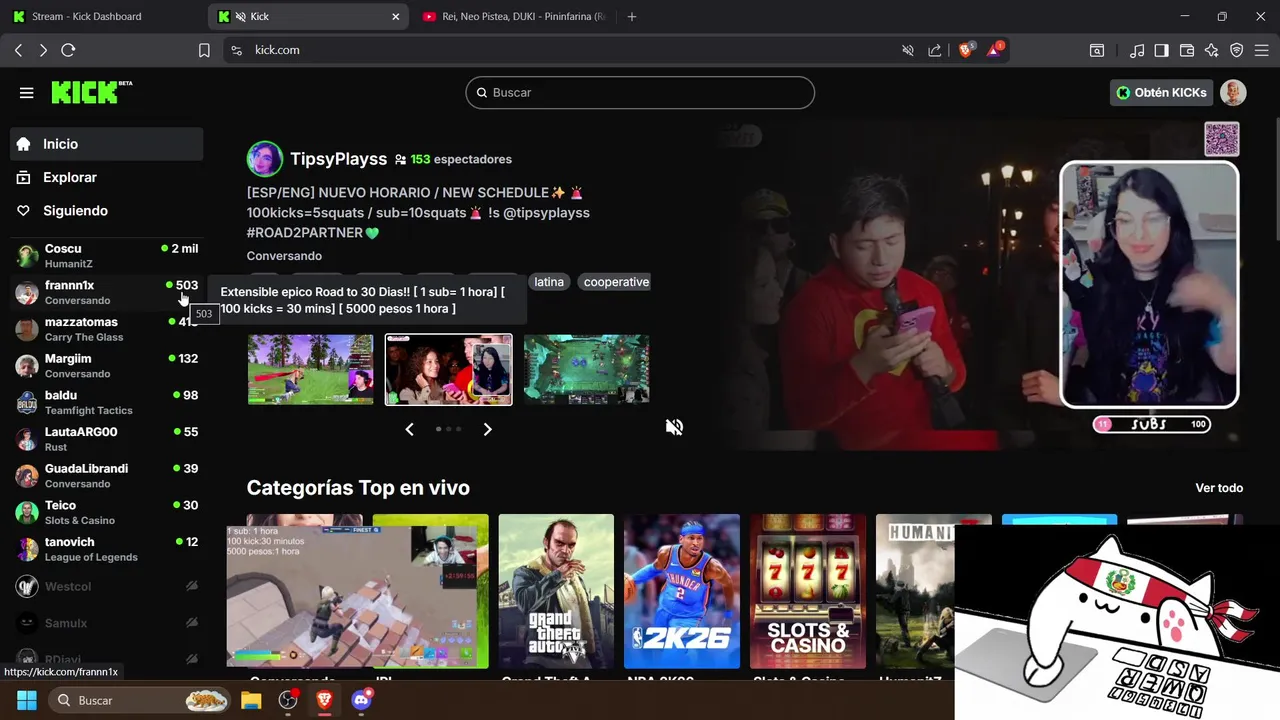Open GuadaLibrandi channel in sidebar
The image size is (1280, 720).
coord(107,476)
